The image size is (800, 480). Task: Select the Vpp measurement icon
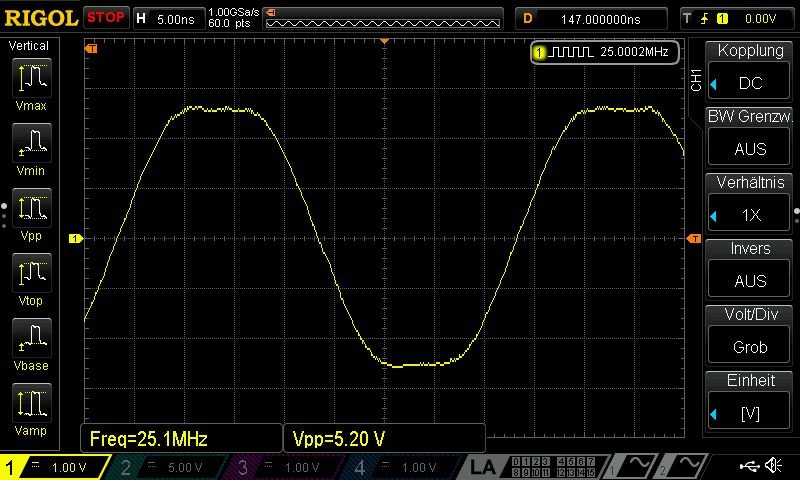(31, 207)
